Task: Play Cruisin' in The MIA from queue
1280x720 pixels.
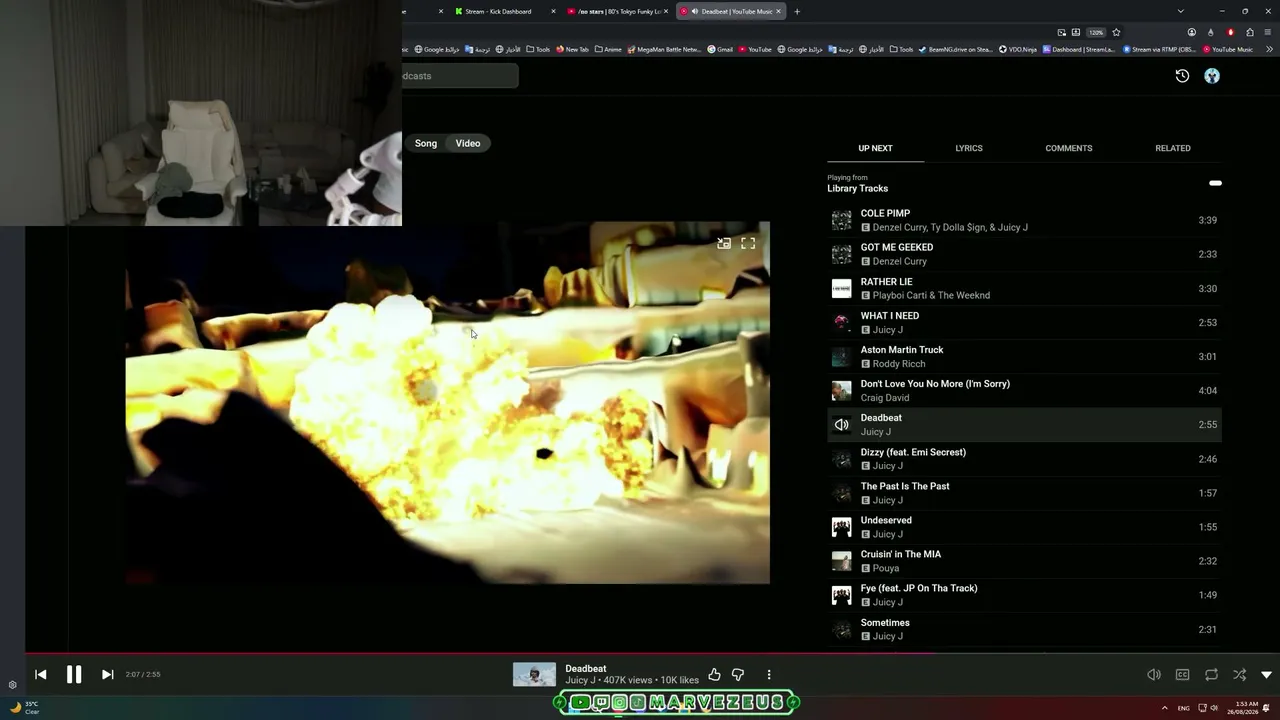Action: point(1024,561)
